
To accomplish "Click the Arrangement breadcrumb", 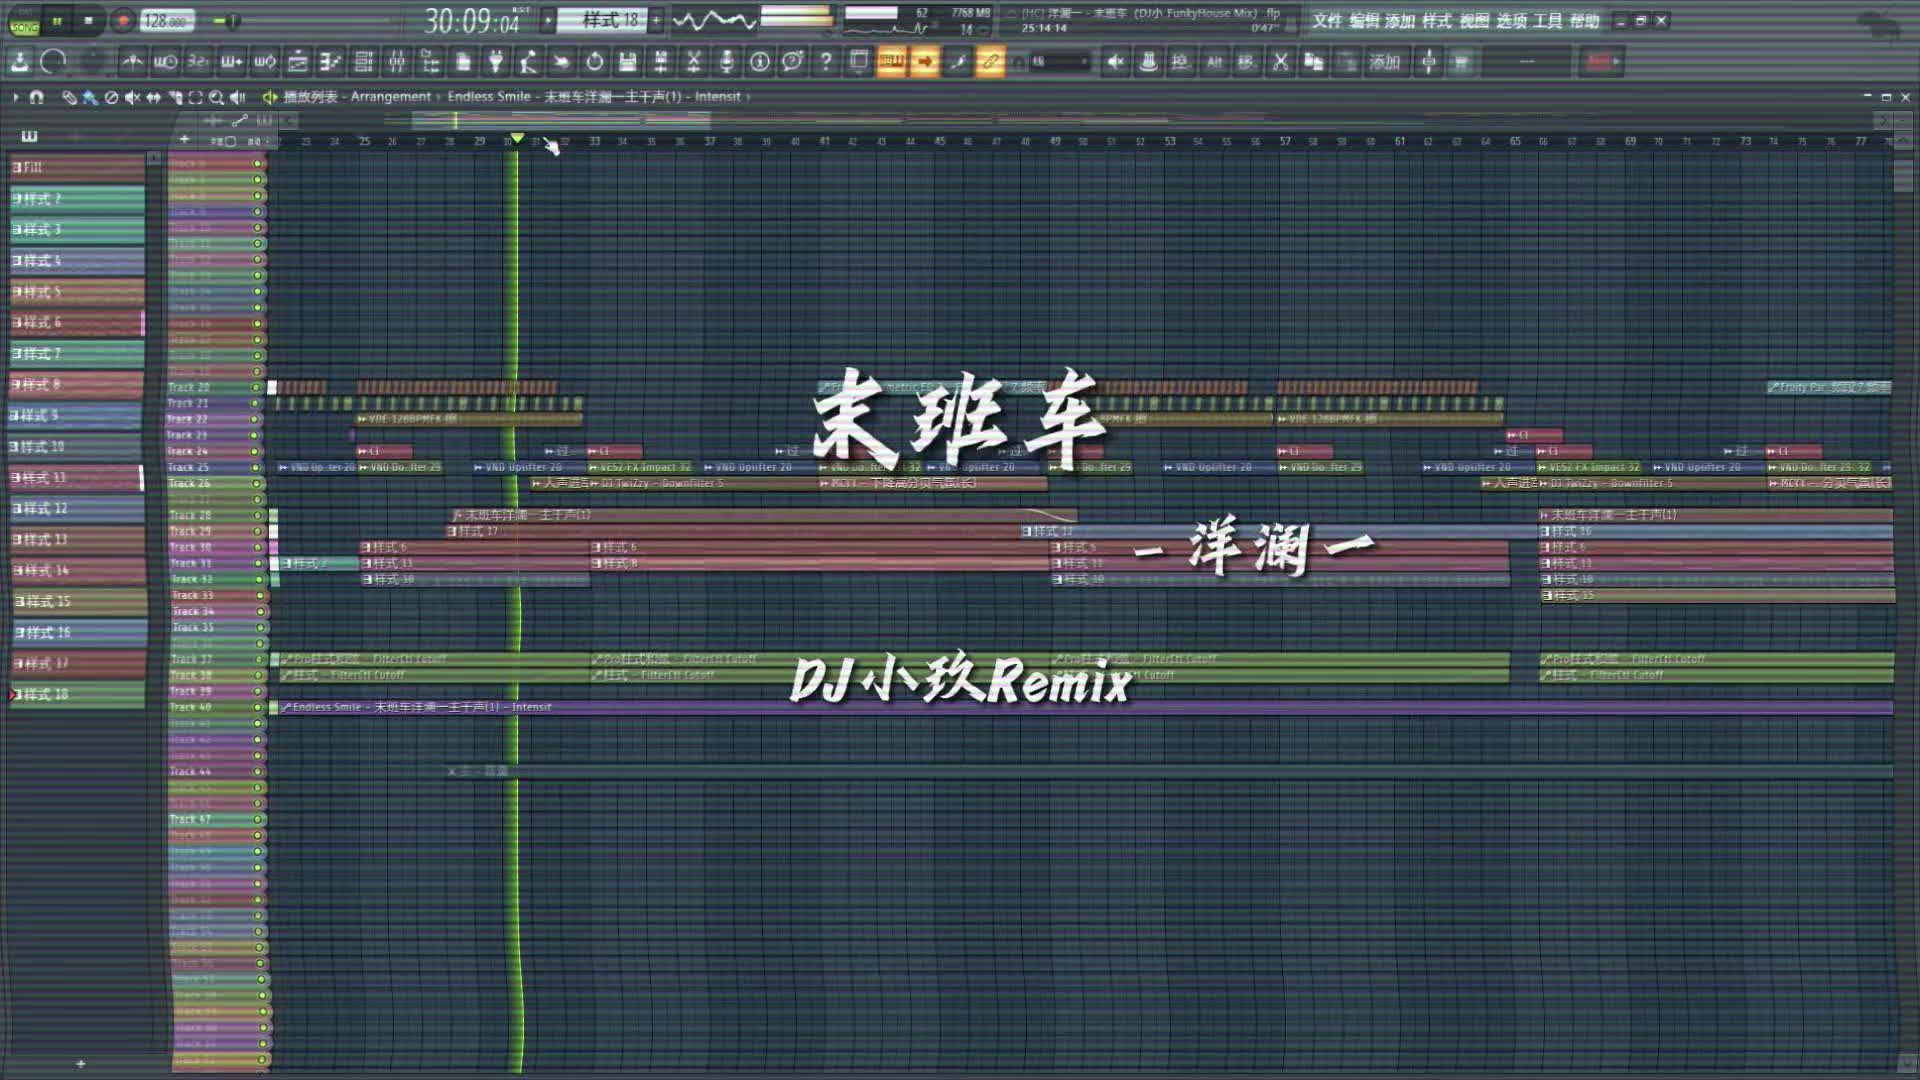I will coord(391,97).
